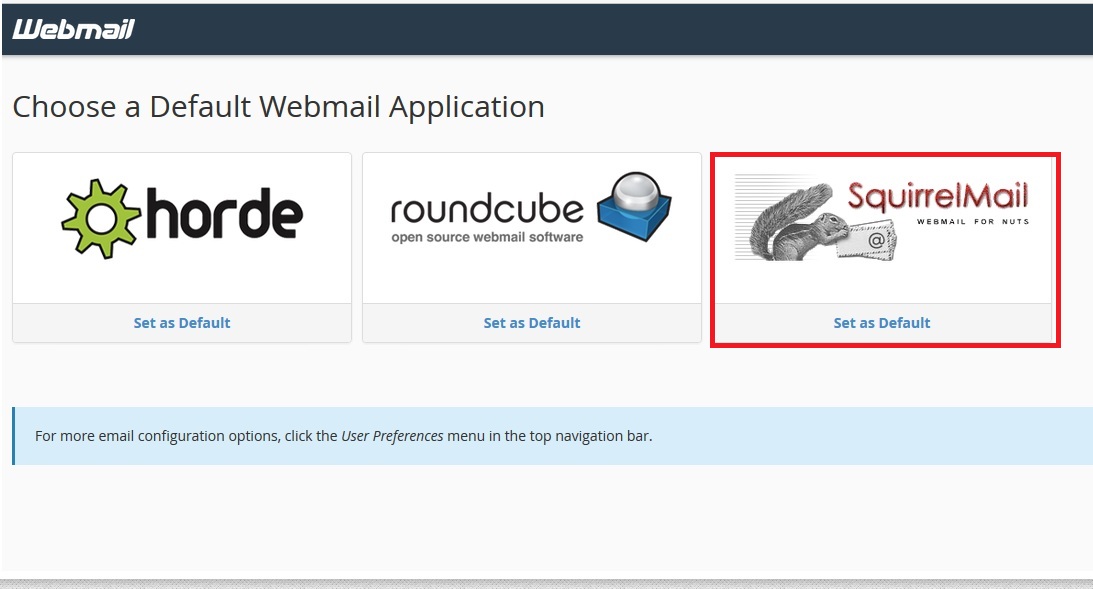Click the Webmail logo in header
The image size is (1093, 589).
73,29
